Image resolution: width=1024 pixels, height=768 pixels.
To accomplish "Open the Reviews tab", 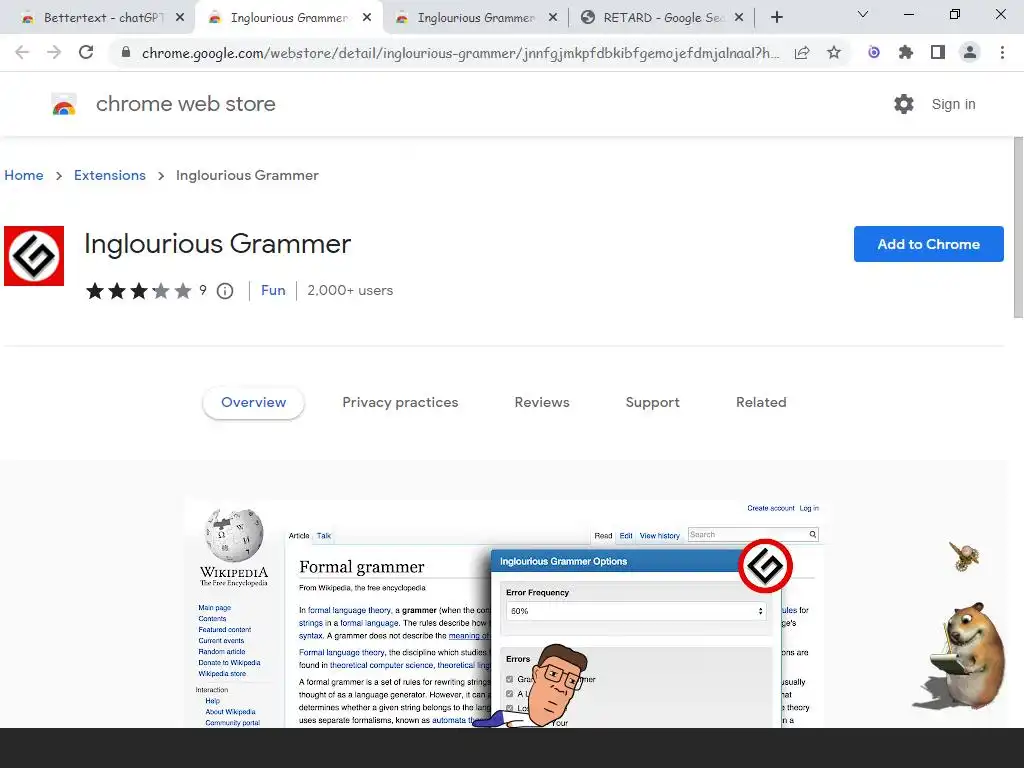I will click(x=542, y=402).
